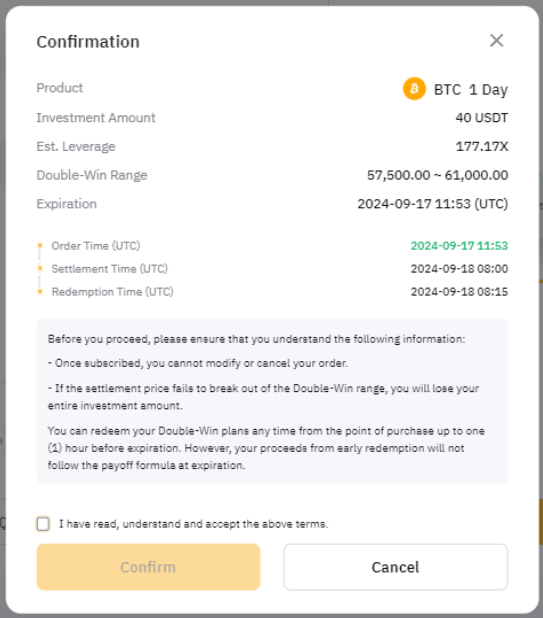The width and height of the screenshot is (543, 618).
Task: Click the expiration date value
Action: coord(433,204)
